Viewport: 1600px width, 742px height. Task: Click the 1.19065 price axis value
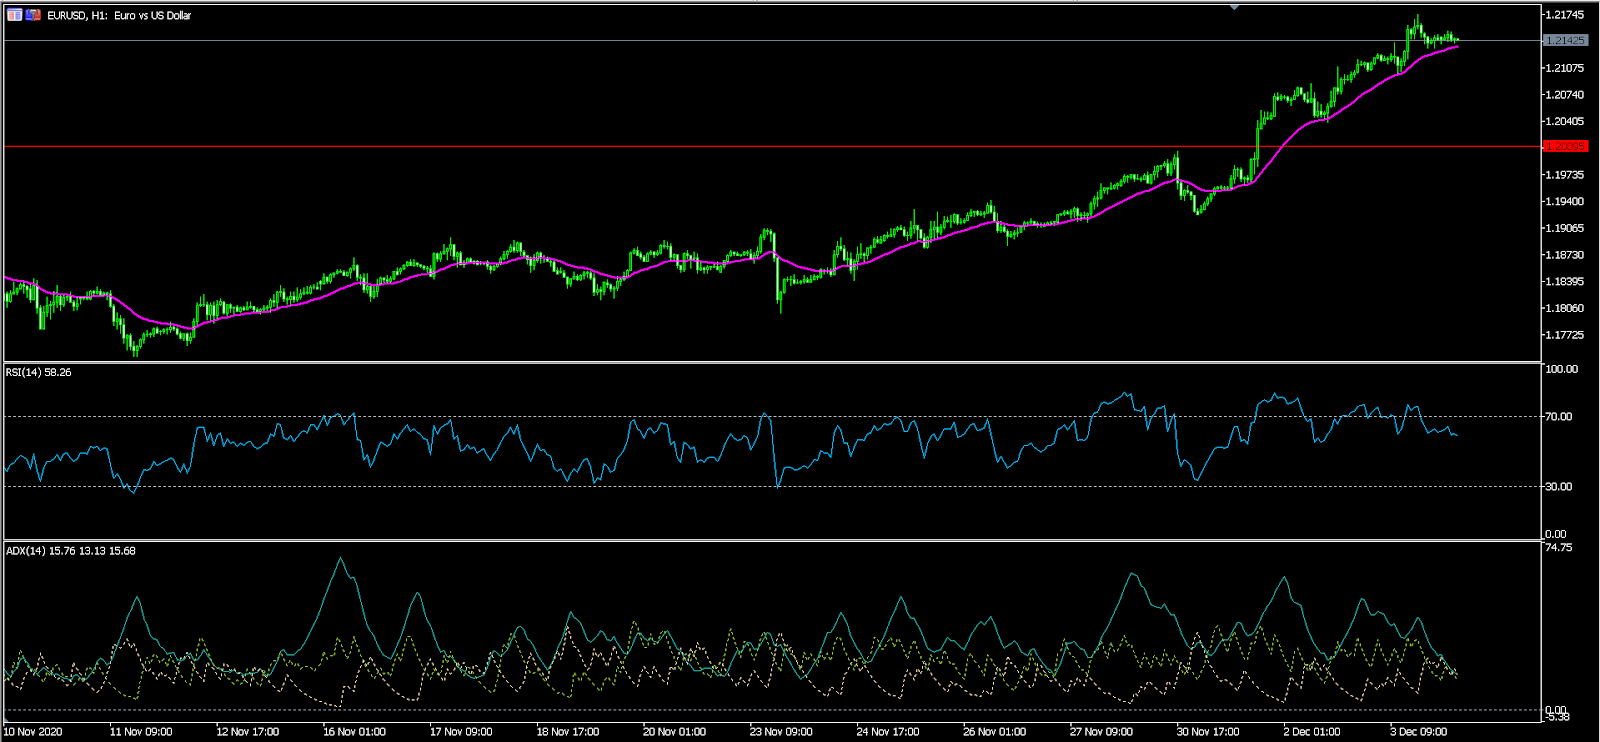[1565, 228]
